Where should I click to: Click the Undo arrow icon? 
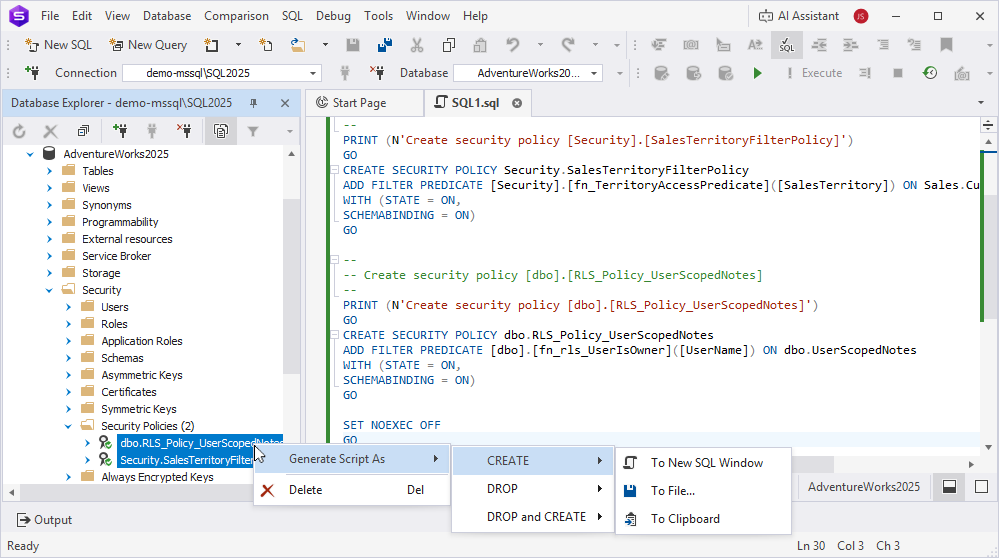pos(513,45)
